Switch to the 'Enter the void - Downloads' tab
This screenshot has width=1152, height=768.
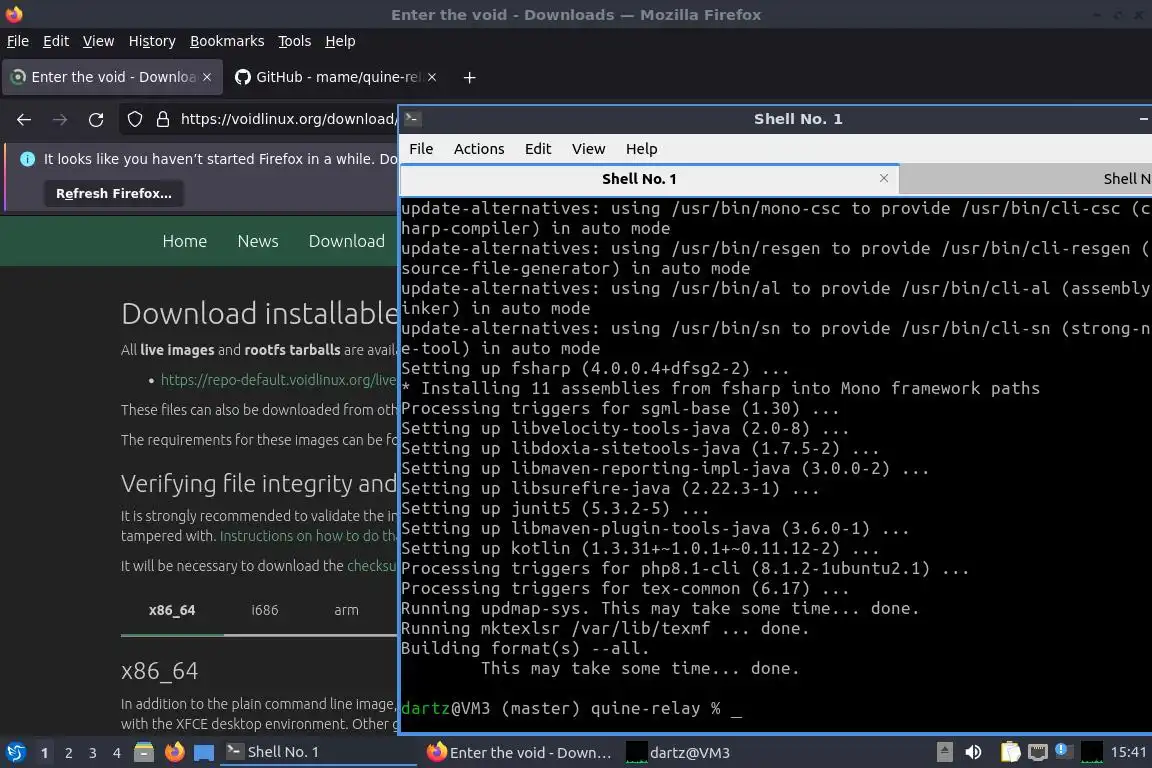tap(112, 77)
